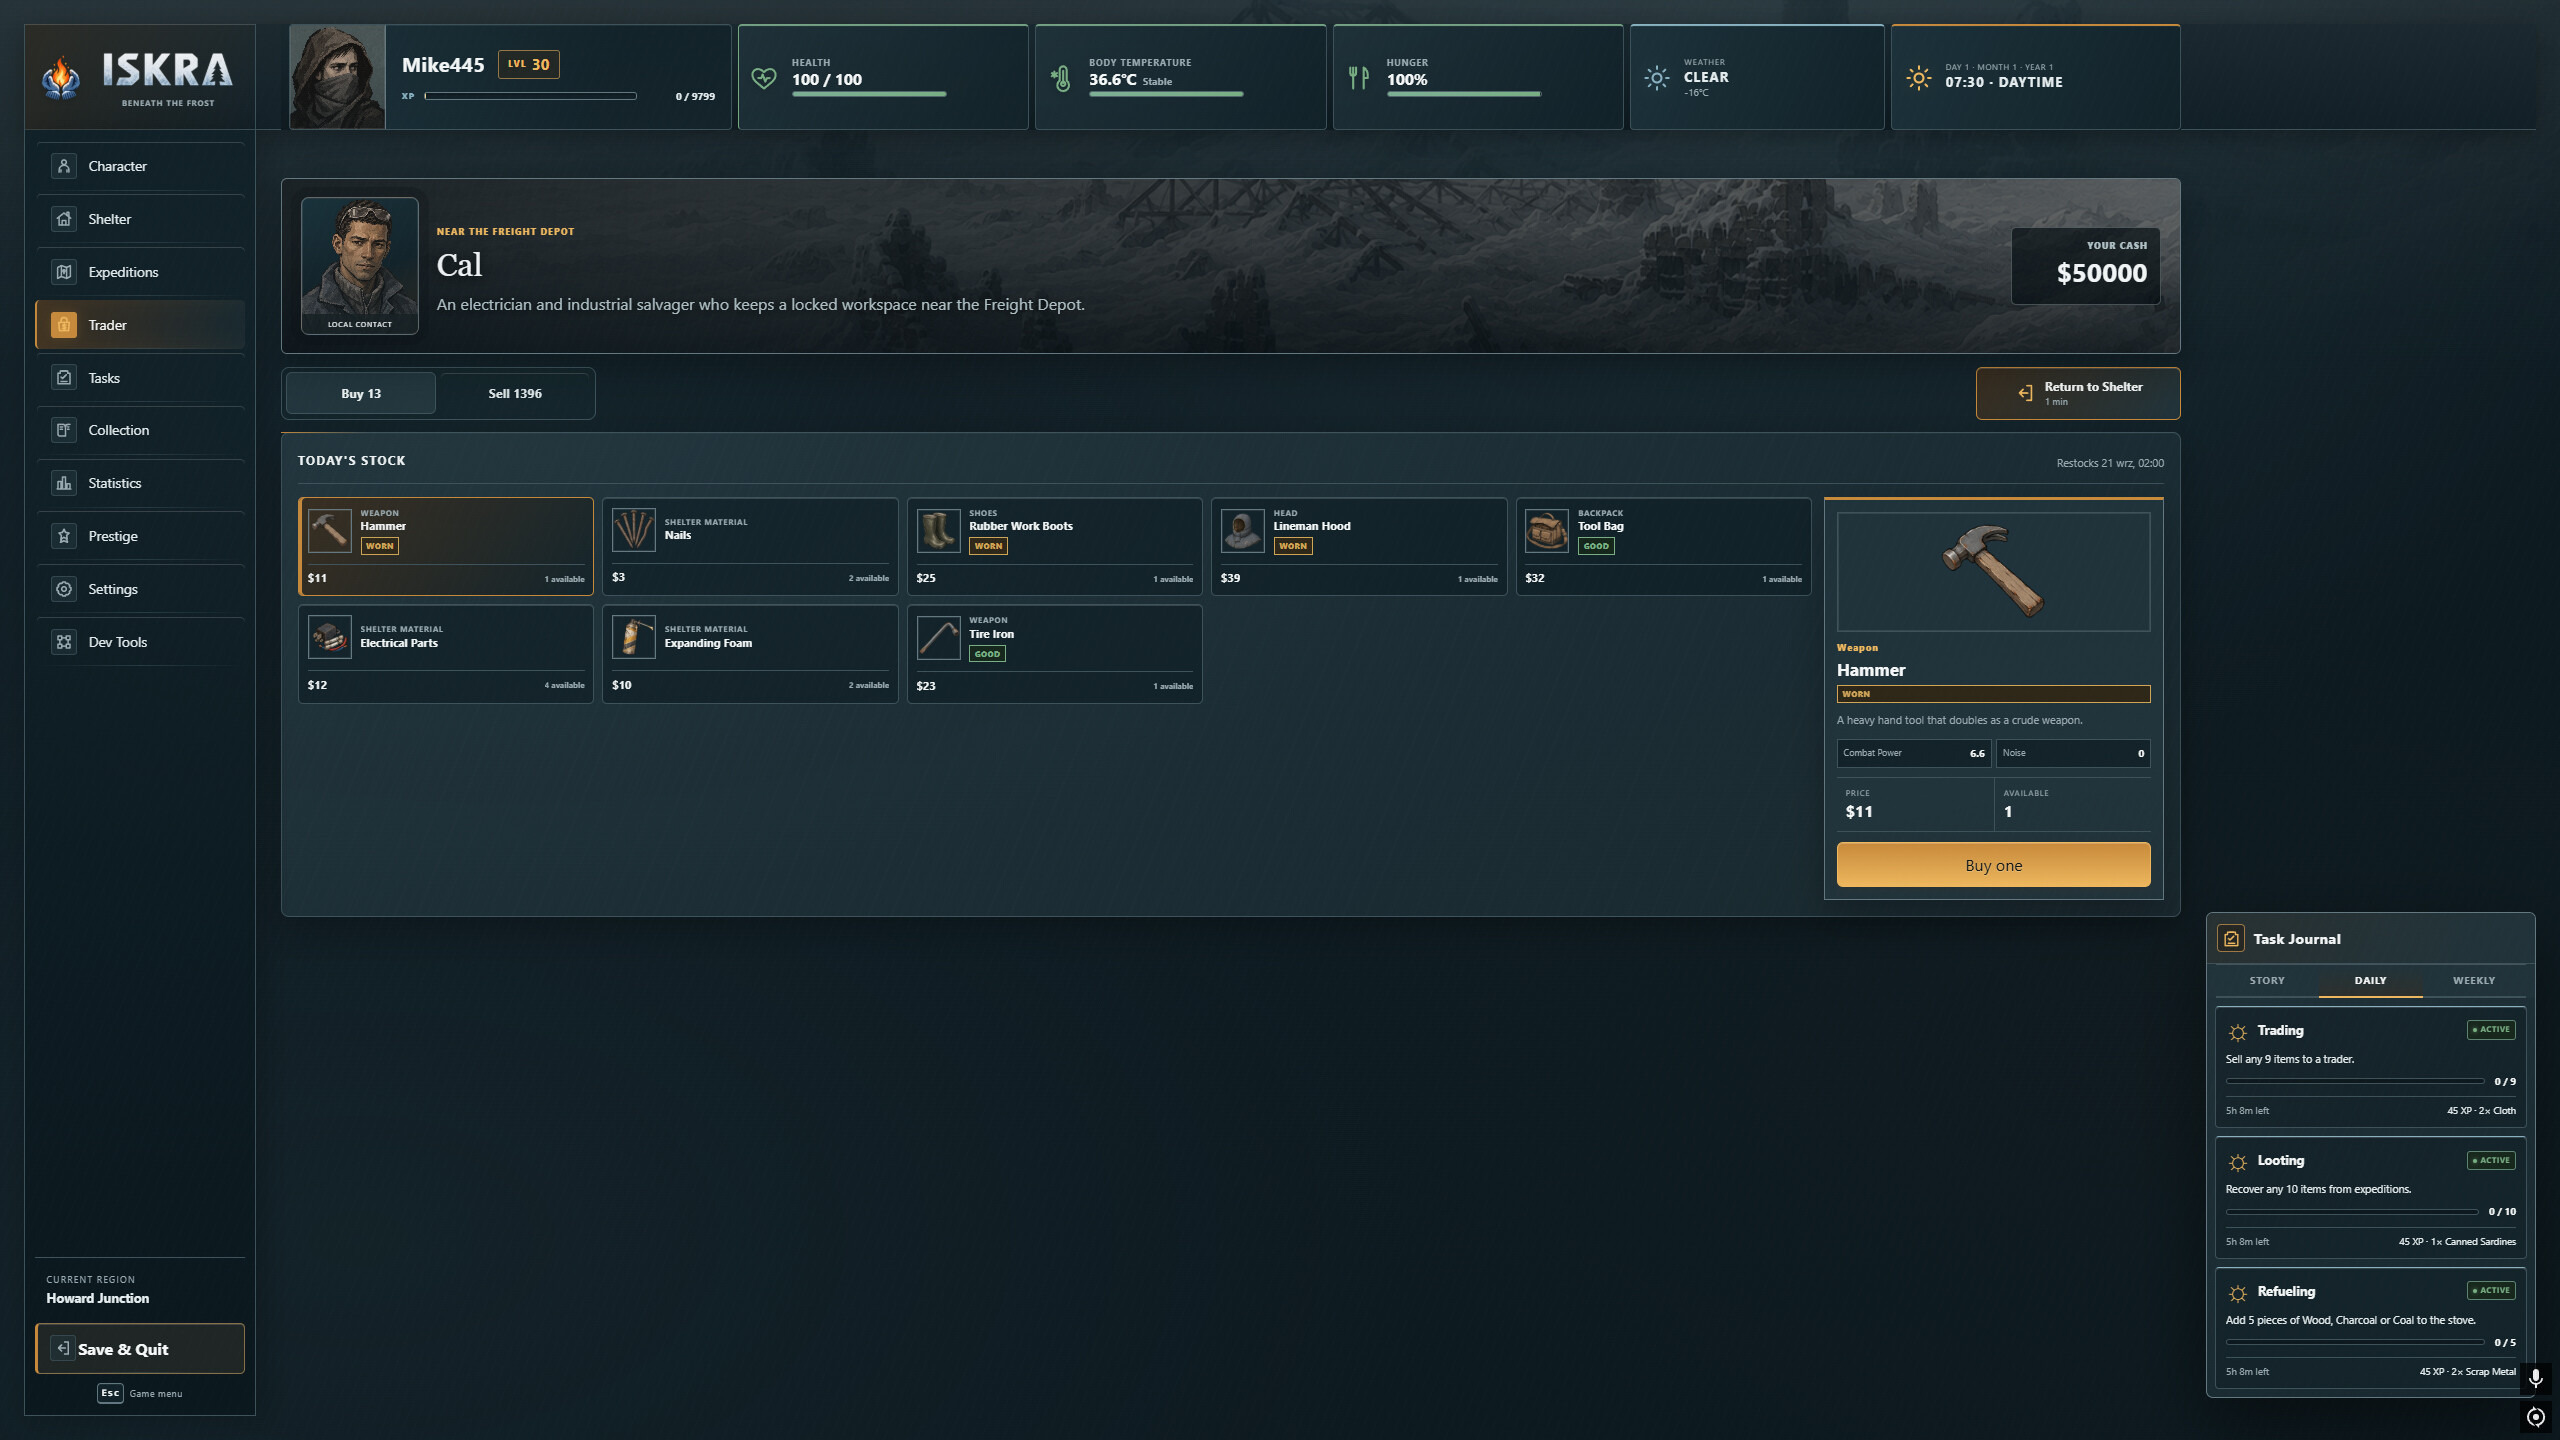Click the ISKRA flame logo
This screenshot has width=2560, height=1440.
(62, 77)
